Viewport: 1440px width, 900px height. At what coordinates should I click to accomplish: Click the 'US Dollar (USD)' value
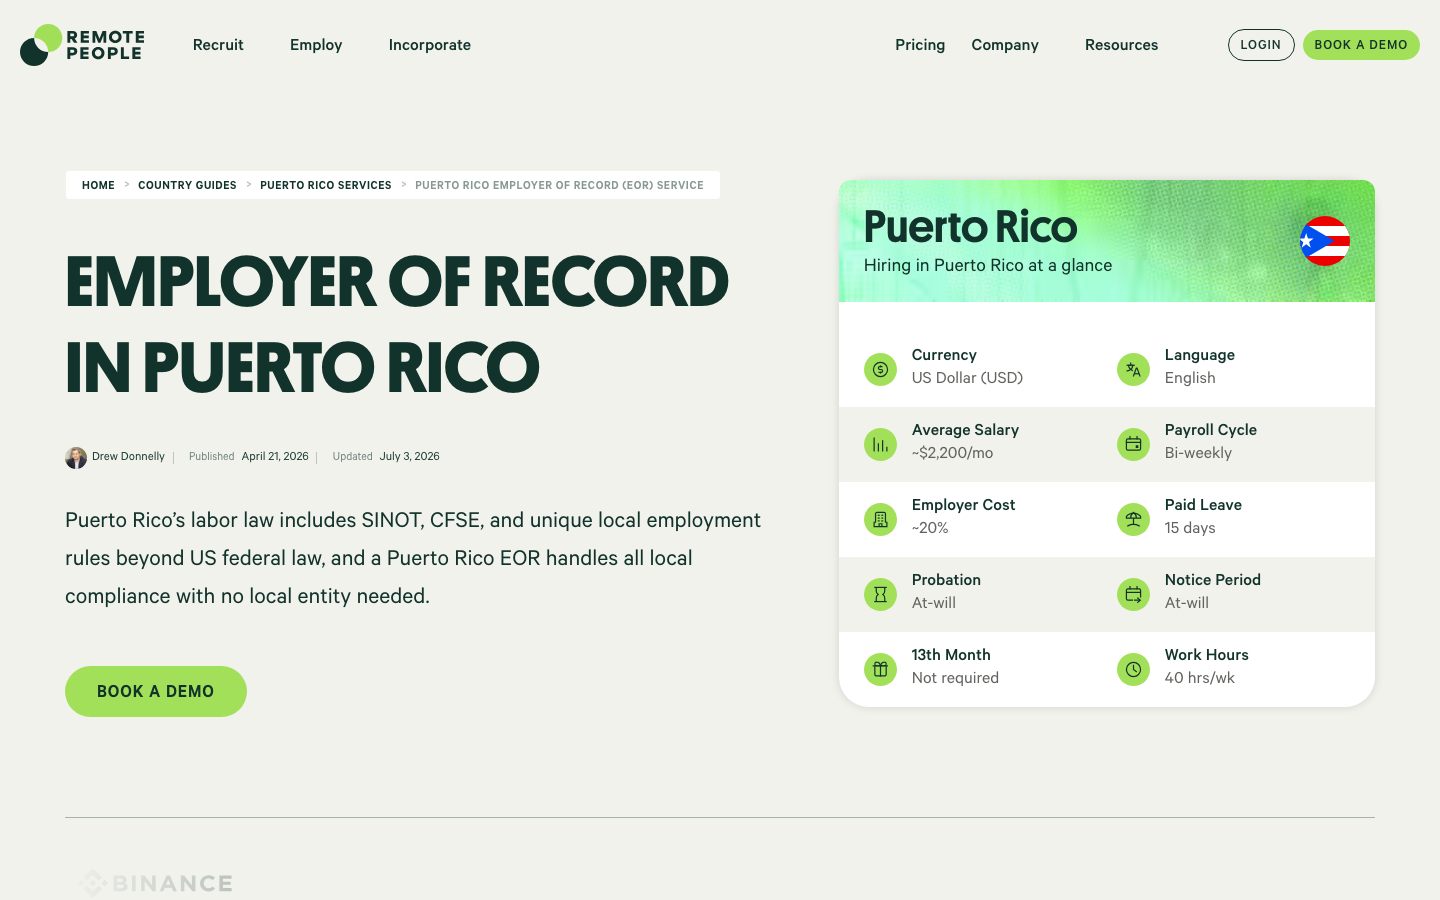(x=967, y=378)
